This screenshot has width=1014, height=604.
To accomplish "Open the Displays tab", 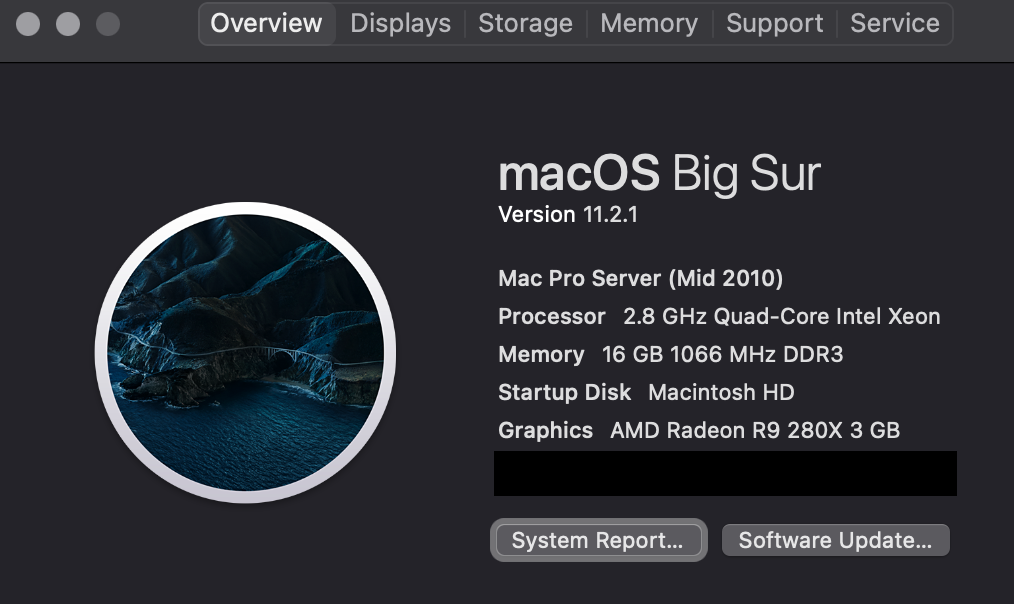I will pyautogui.click(x=400, y=23).
